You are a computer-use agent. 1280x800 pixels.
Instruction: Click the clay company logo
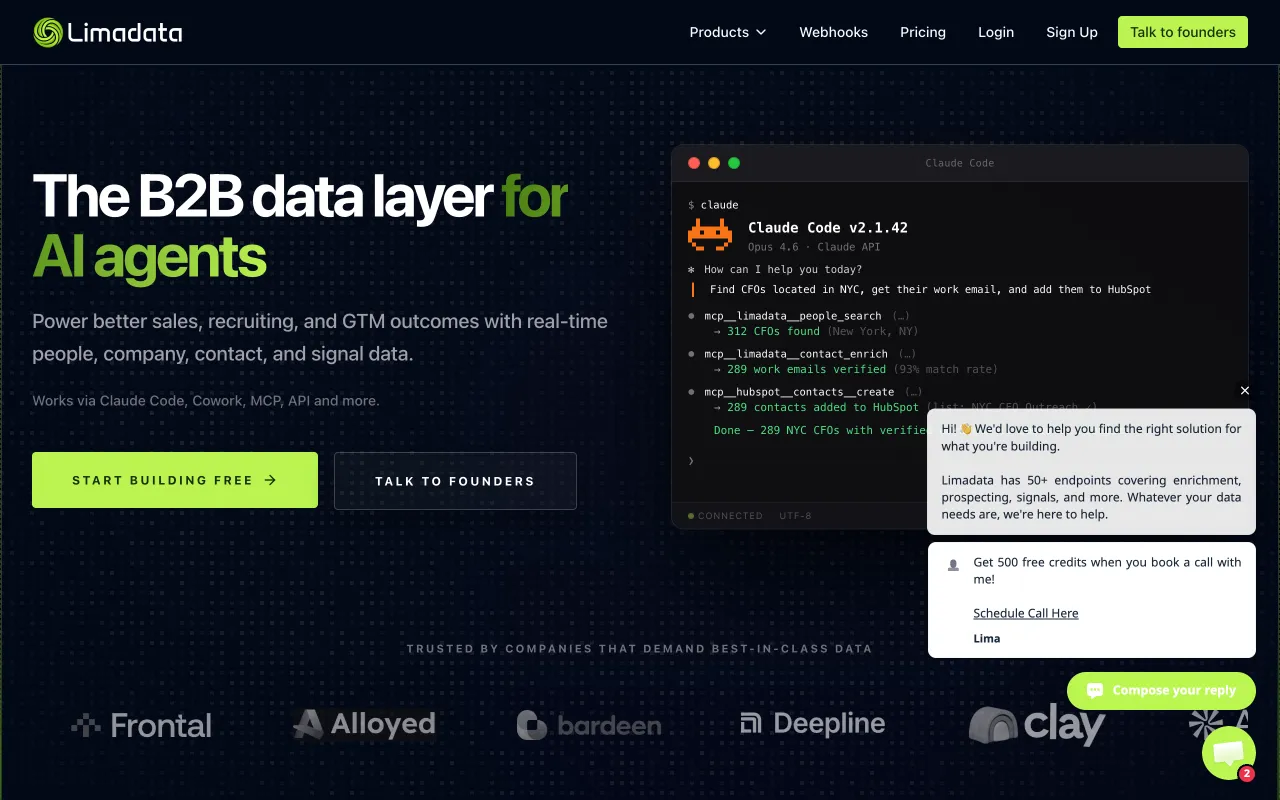(x=1037, y=725)
